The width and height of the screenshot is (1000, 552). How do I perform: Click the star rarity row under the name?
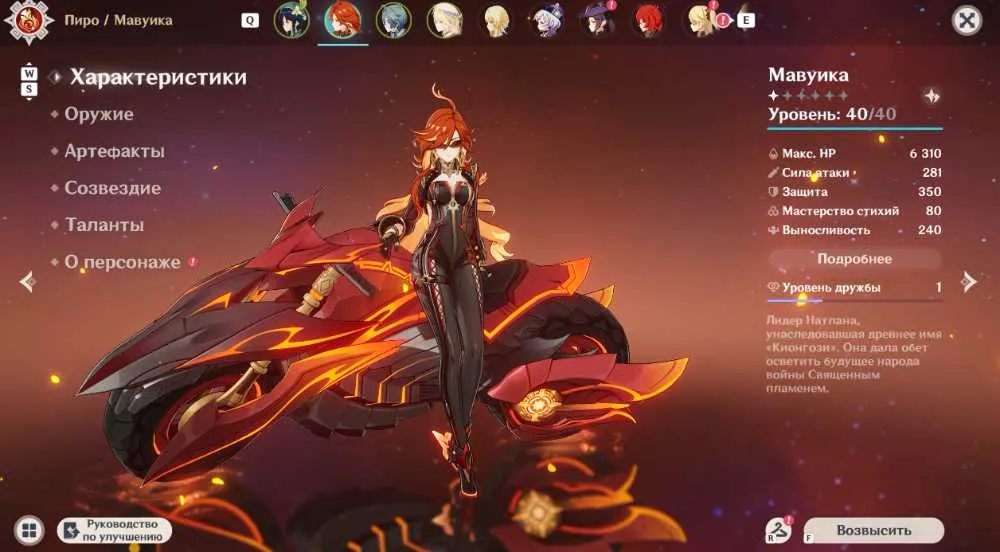pos(808,96)
